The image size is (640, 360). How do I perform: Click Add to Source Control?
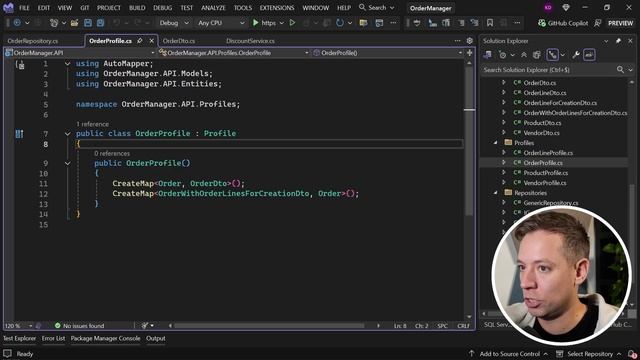[x=508, y=354]
